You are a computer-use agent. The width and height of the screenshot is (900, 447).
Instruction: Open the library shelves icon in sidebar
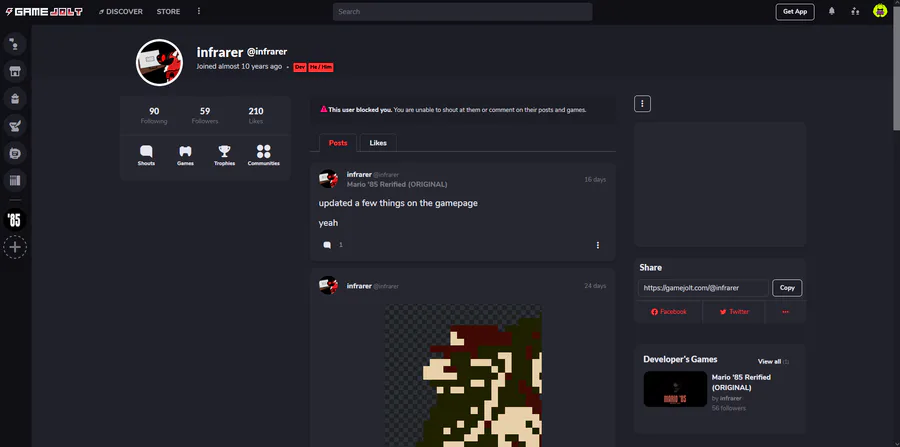coord(15,181)
